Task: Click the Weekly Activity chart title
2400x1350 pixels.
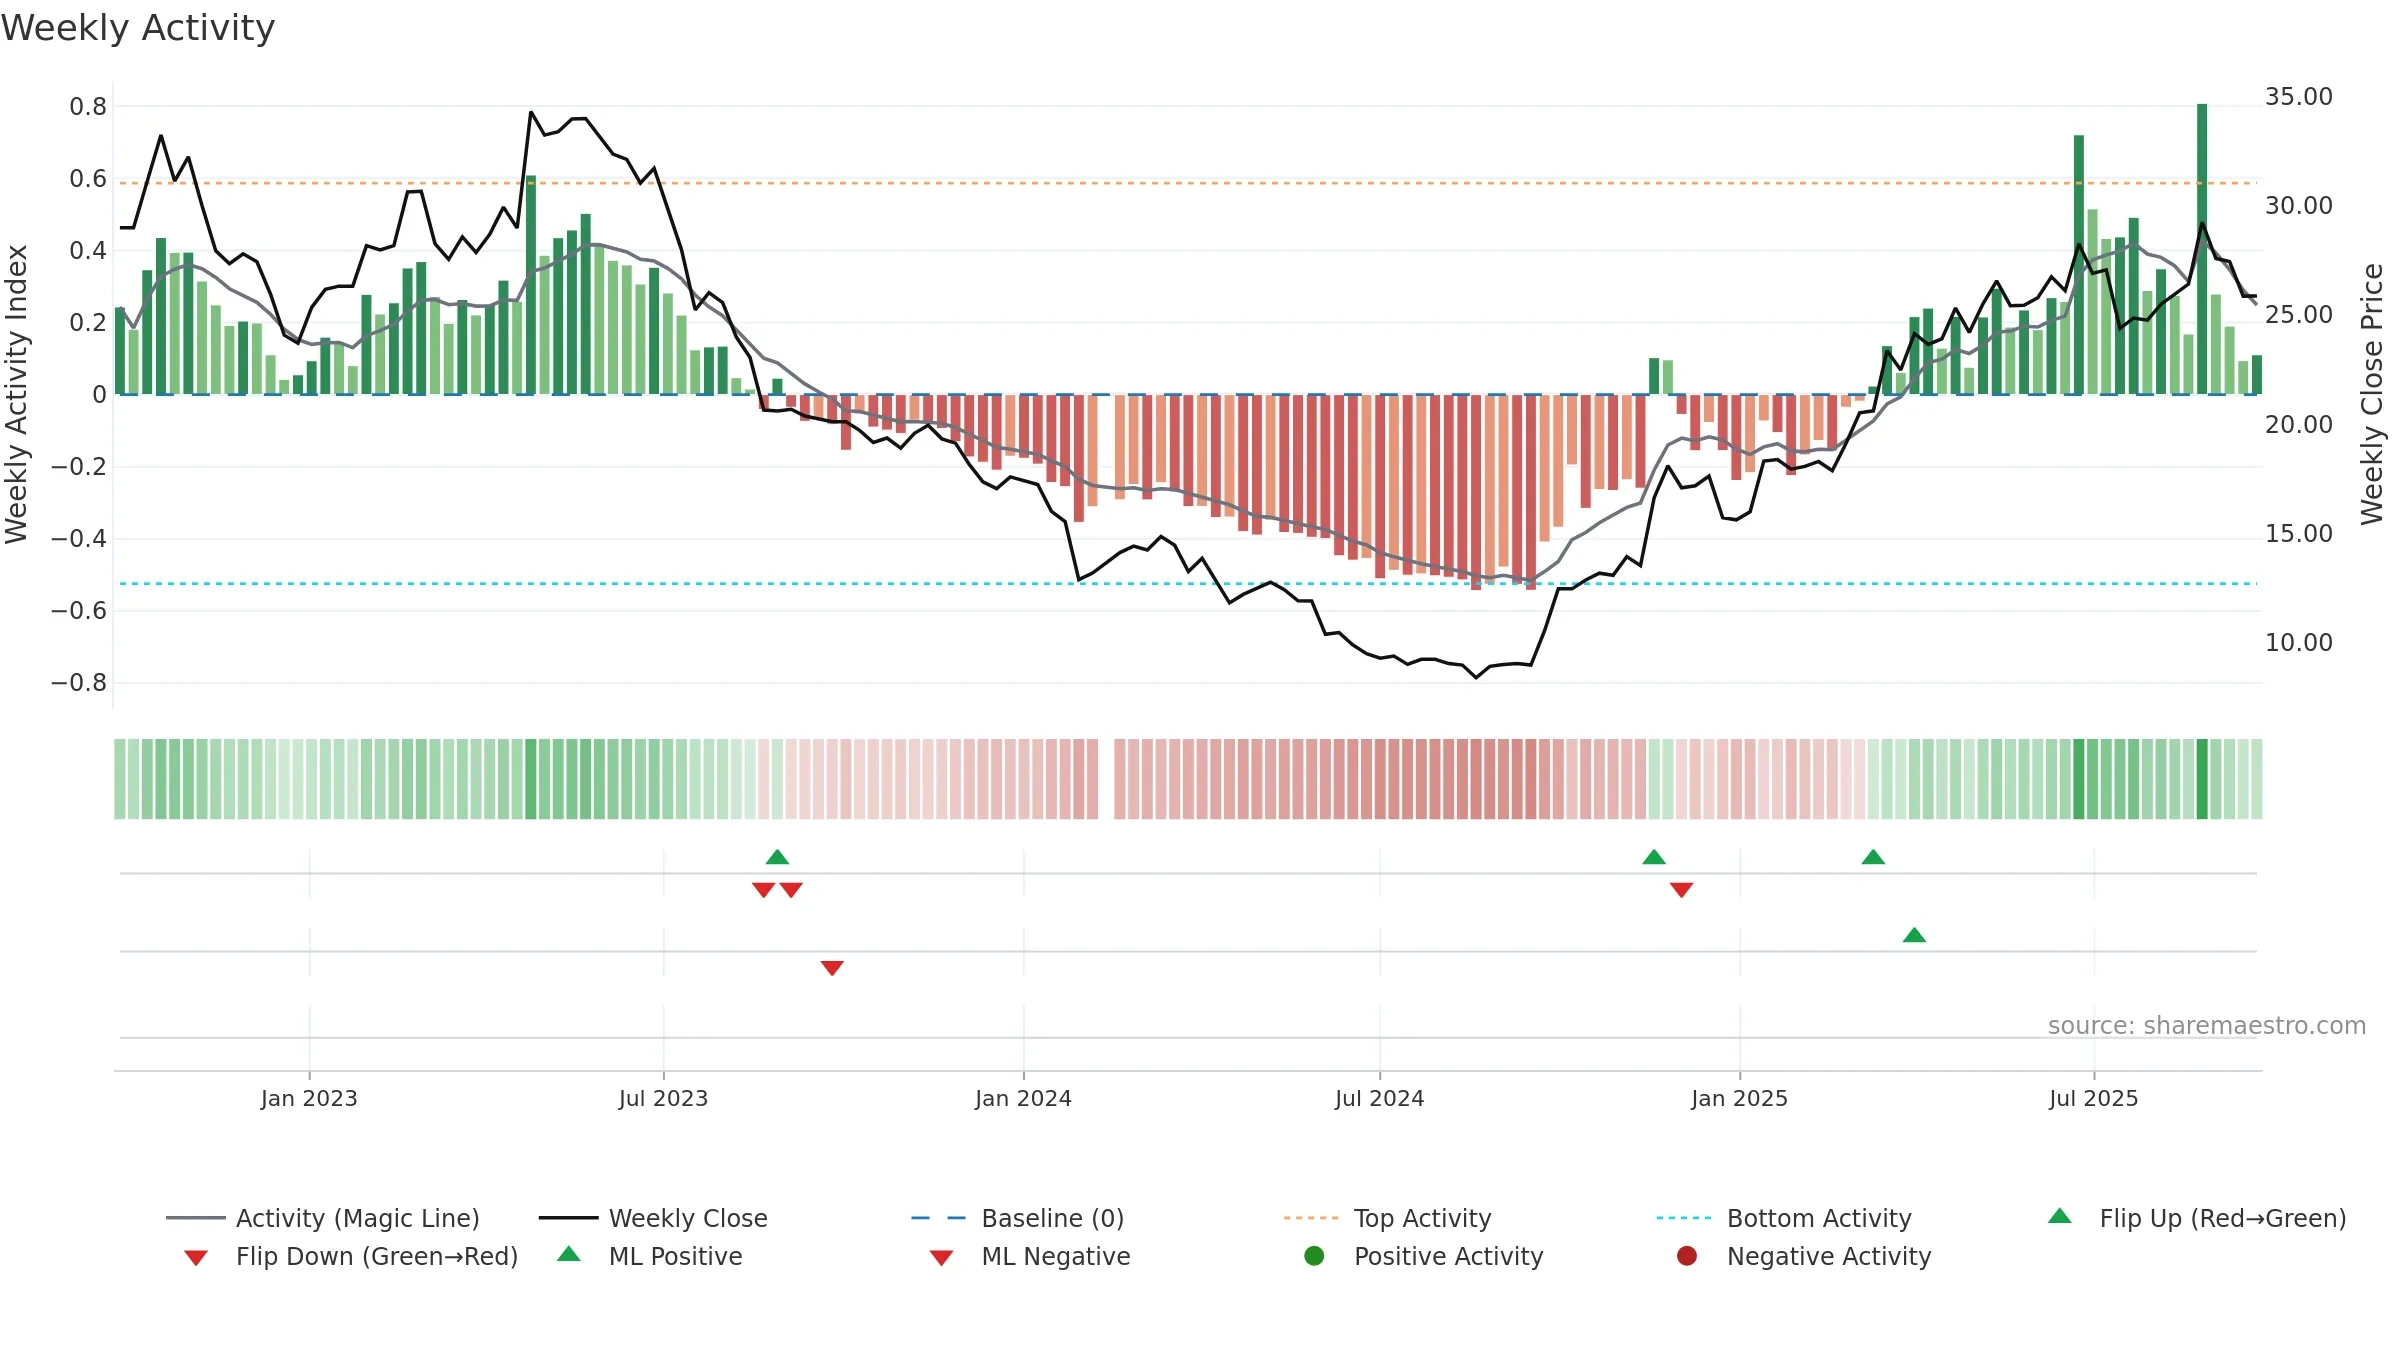Action: [138, 28]
